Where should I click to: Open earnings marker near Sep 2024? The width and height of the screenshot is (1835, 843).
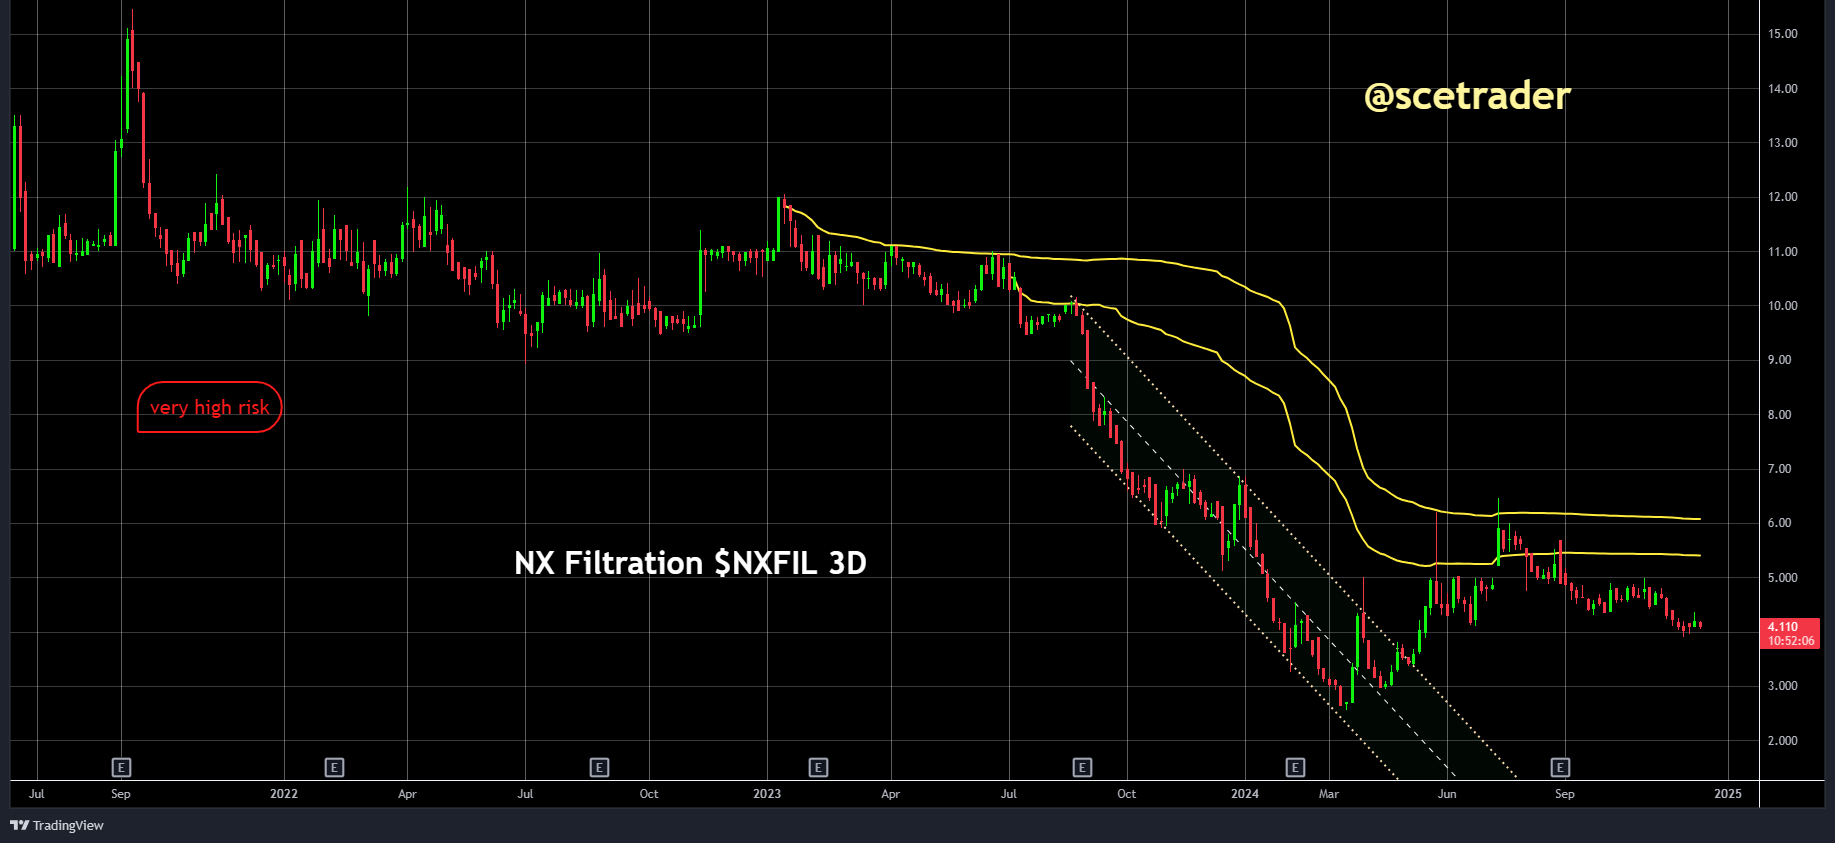(1560, 768)
